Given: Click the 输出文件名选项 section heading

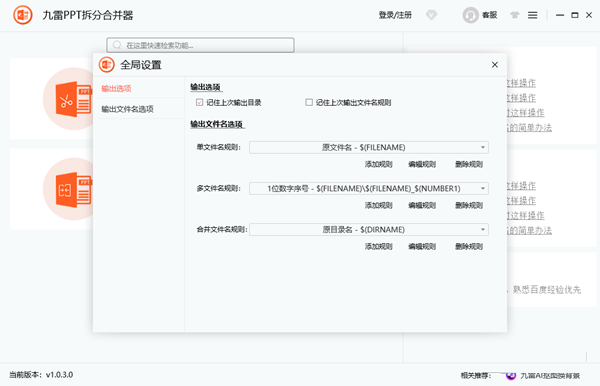Looking at the screenshot, I should (x=217, y=124).
